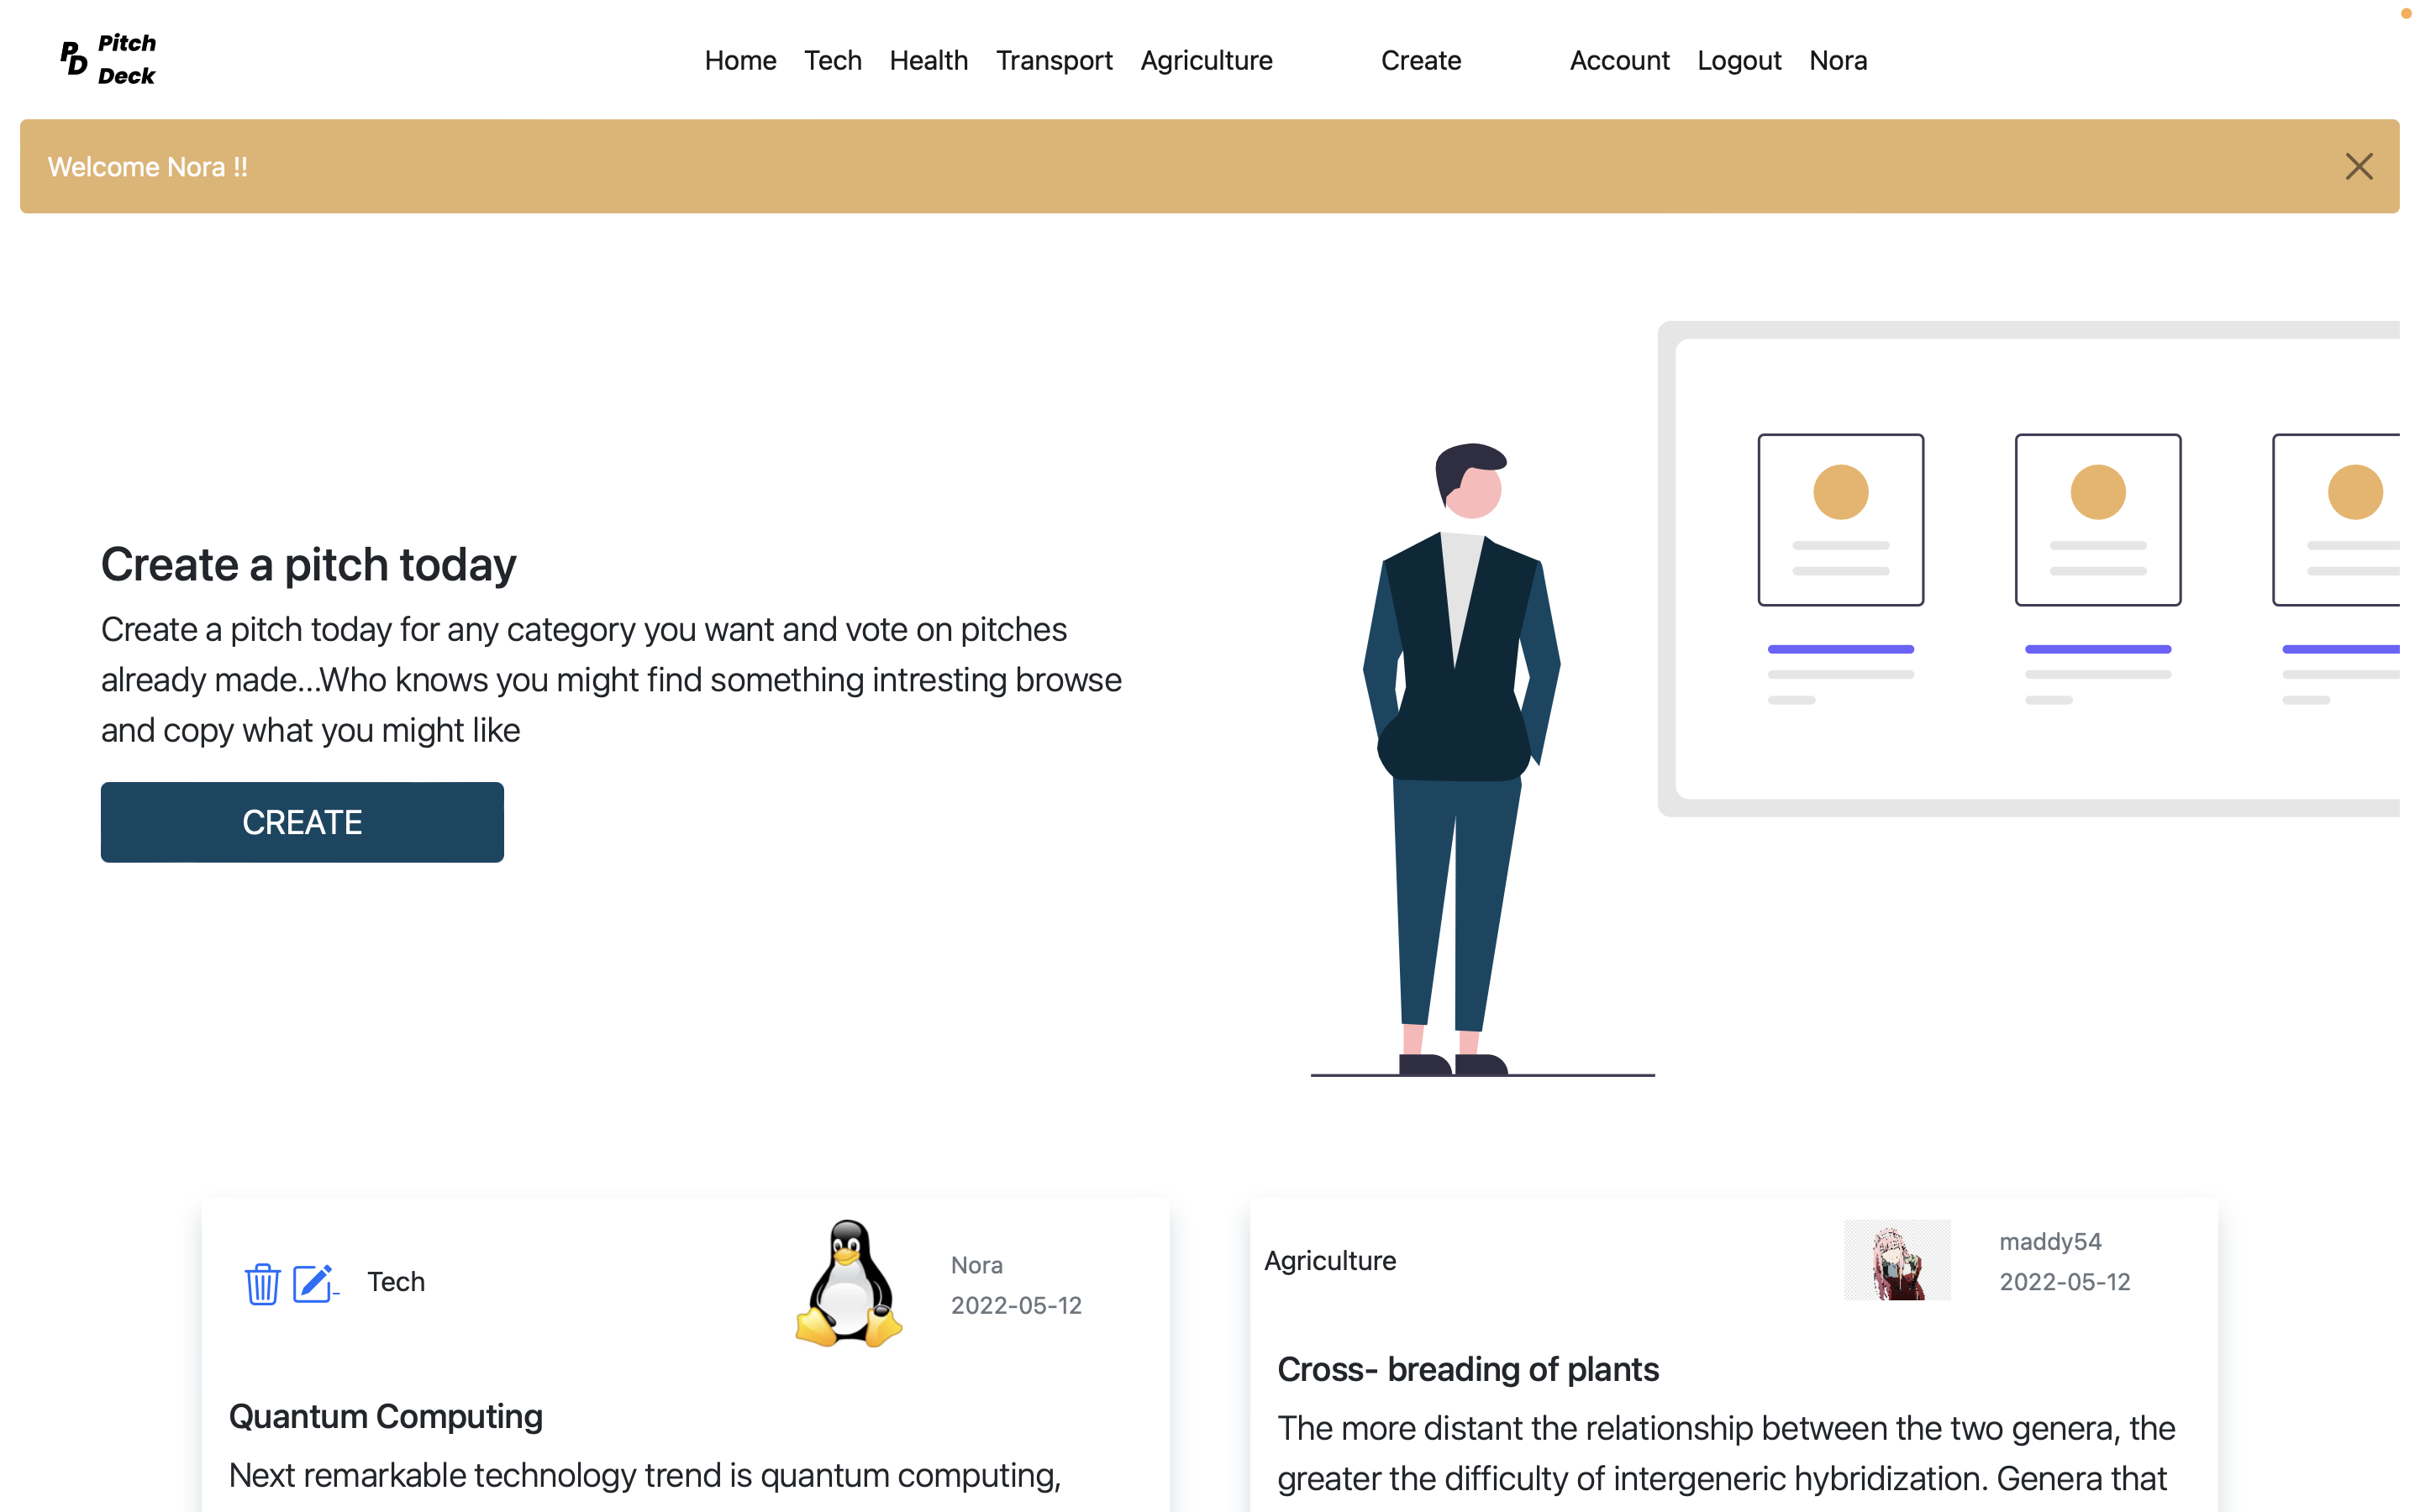Click the Cross-breading of plants heading
The width and height of the screenshot is (2420, 1512).
click(x=1468, y=1369)
